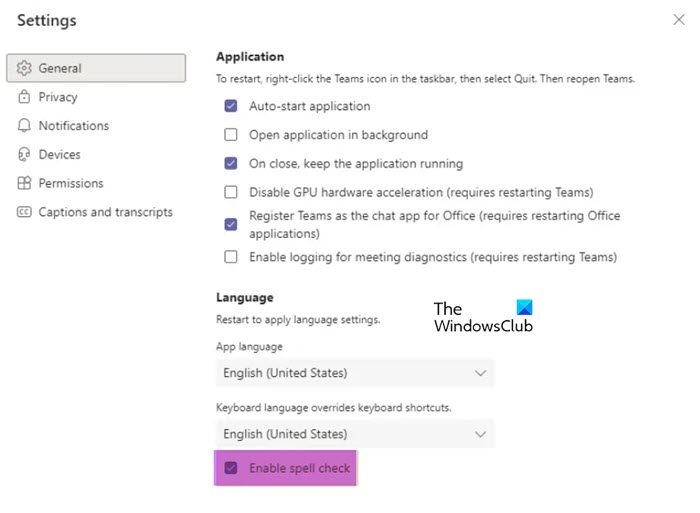The image size is (700, 513).
Task: Enable logging for meeting diagnostics checkbox
Action: (x=231, y=257)
